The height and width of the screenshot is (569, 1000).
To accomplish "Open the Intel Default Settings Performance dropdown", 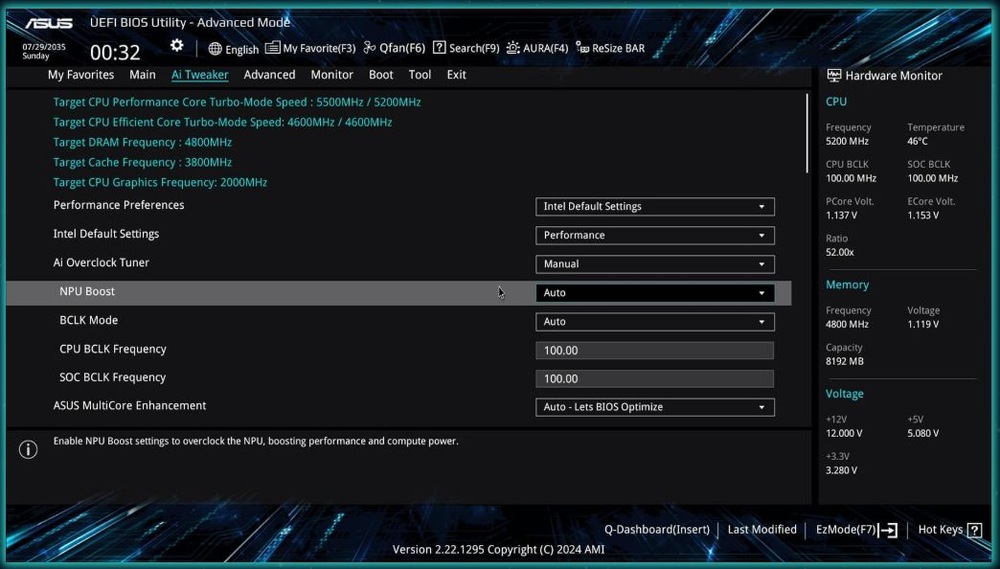I will (655, 235).
